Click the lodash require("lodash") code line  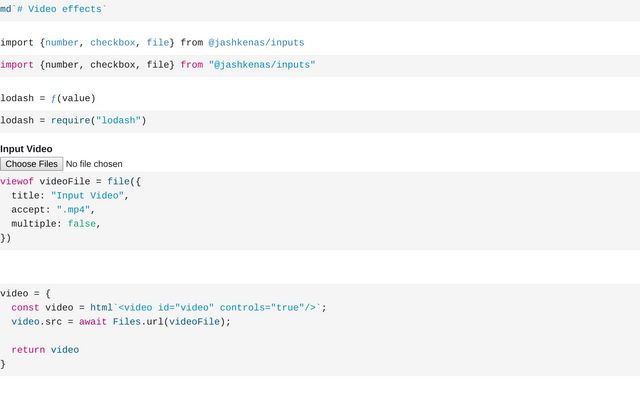(73, 120)
